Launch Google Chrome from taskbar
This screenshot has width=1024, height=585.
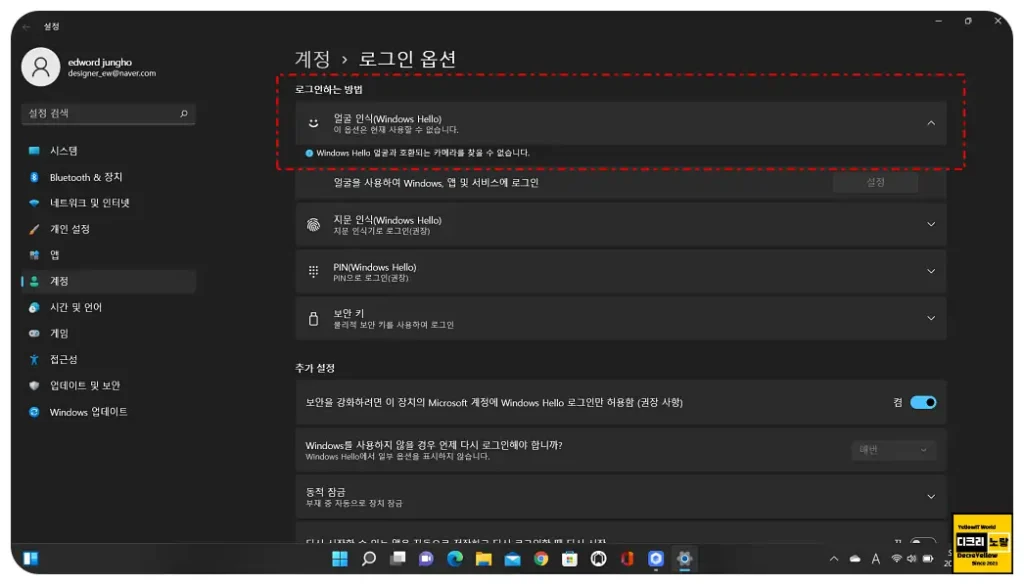coord(541,559)
